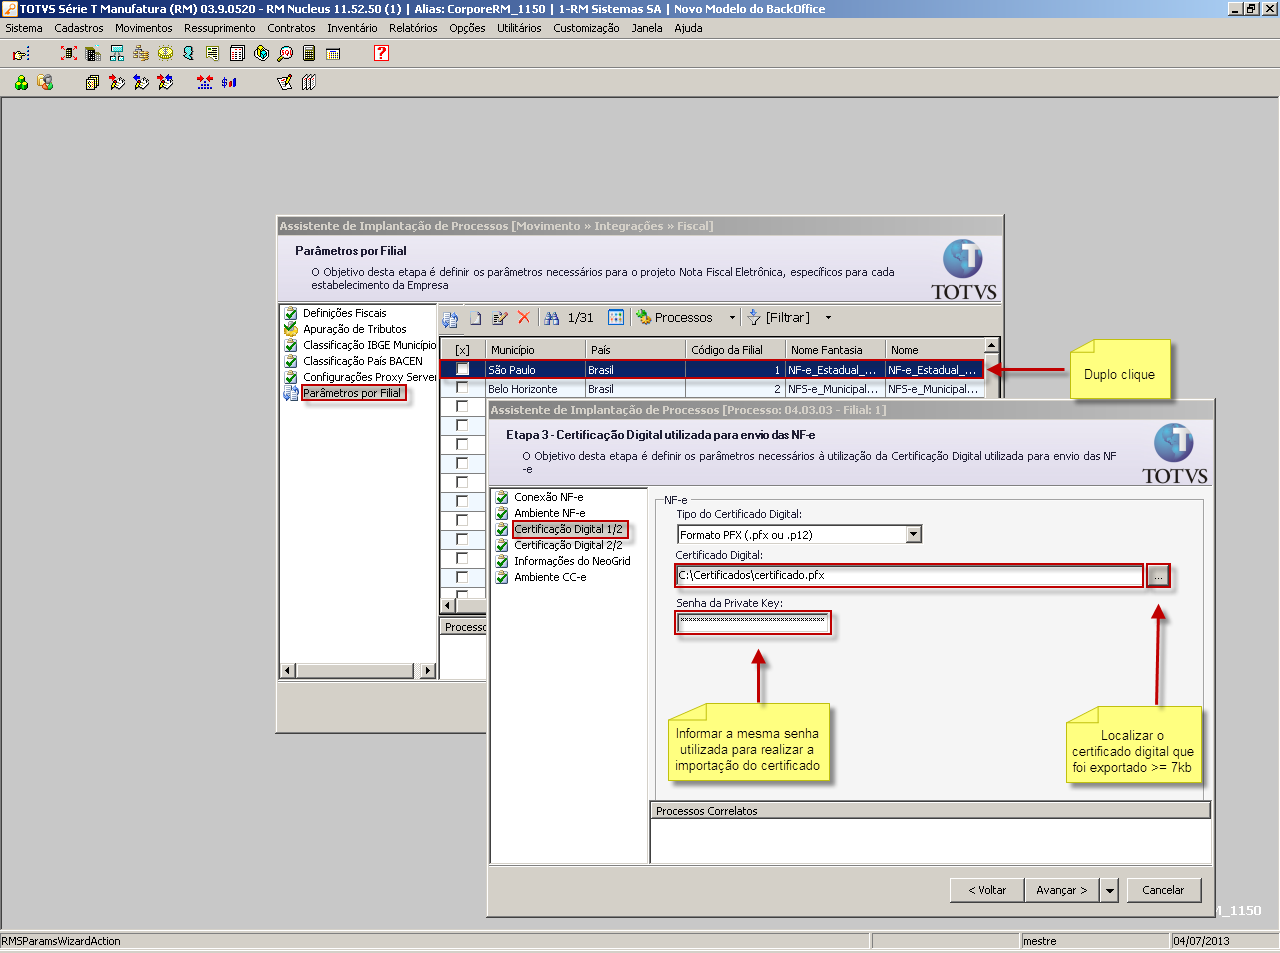
Task: Select Ambiente NF-e step
Action: tap(550, 513)
